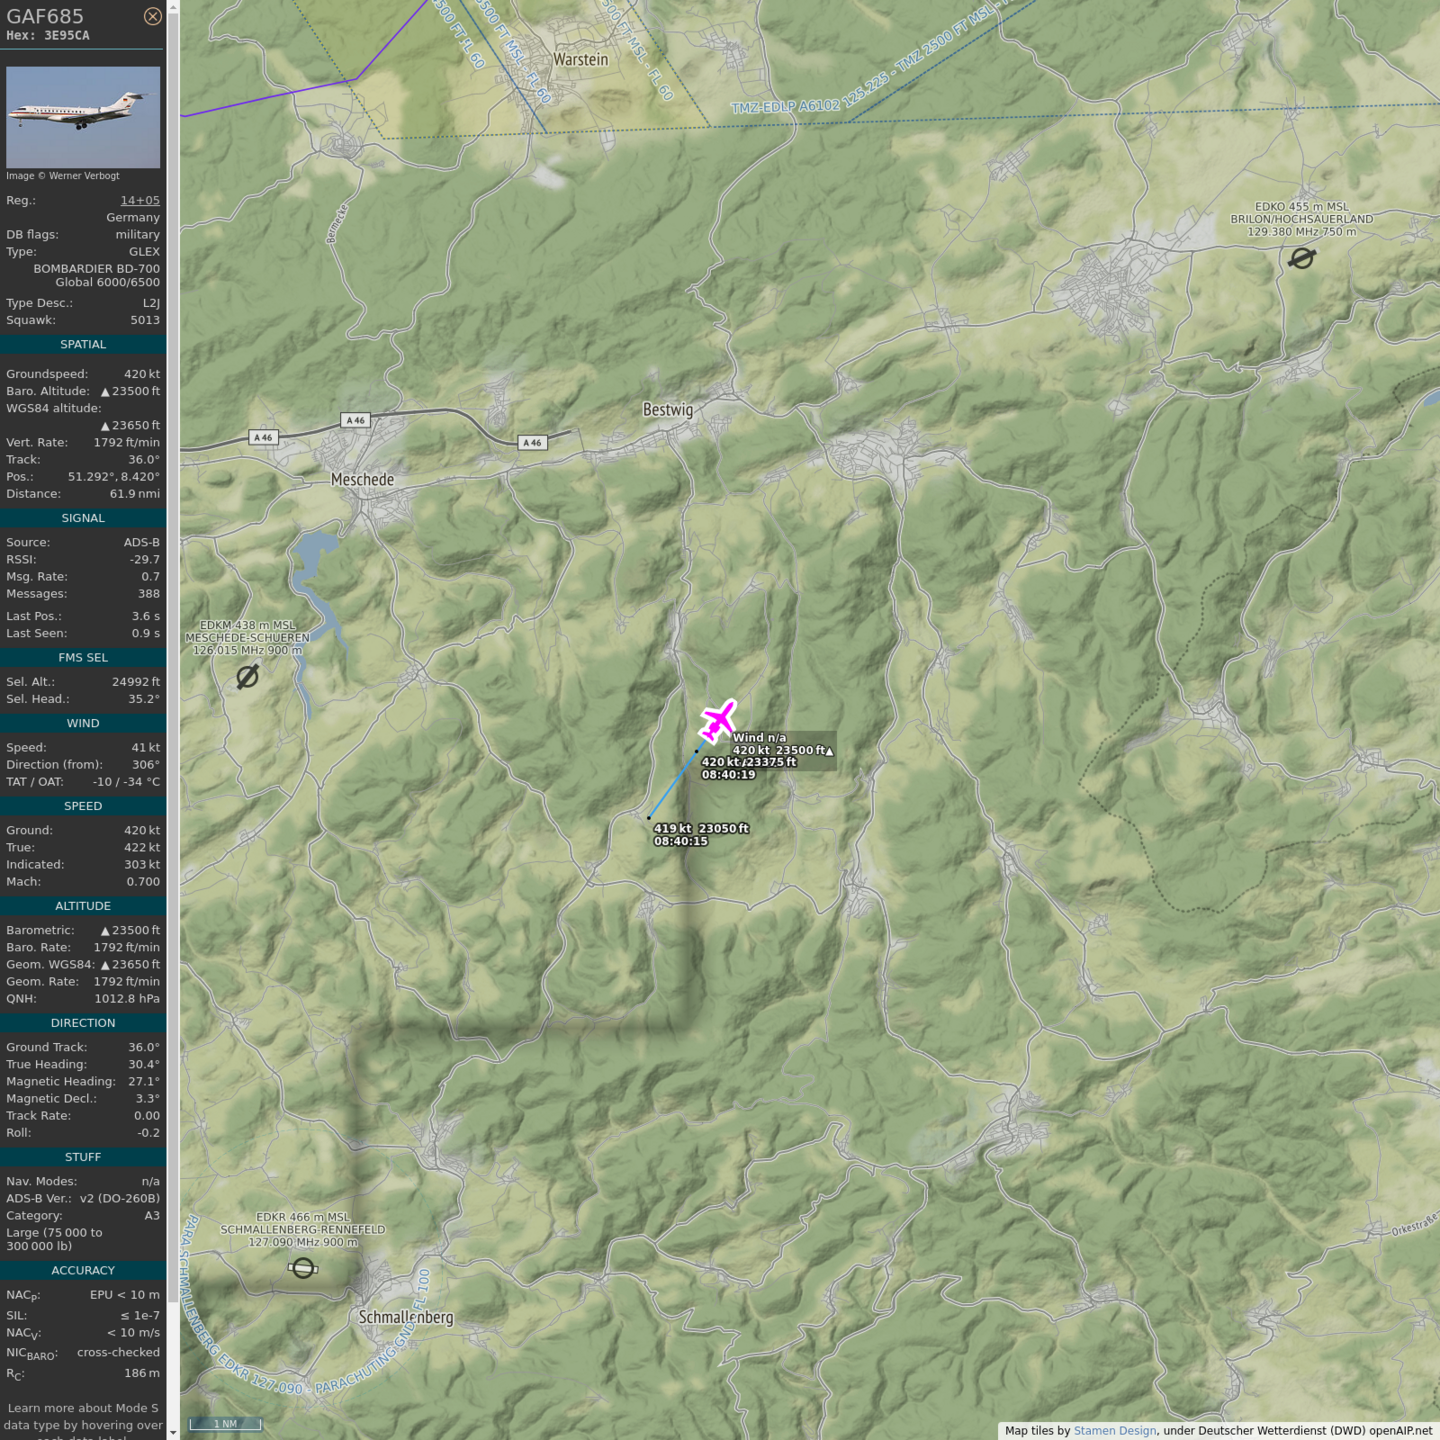Screen dimensions: 1440x1440
Task: Click the ACCURACY section header
Action: (x=83, y=1270)
